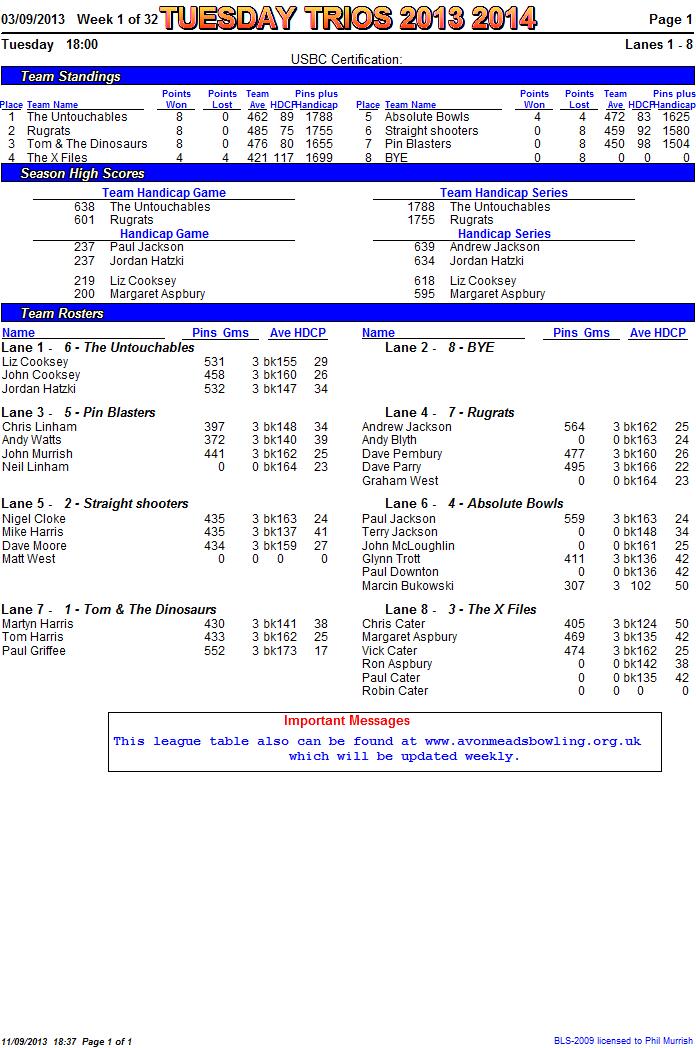Select "John Cooksey" in The Untouchables roster
The image size is (696, 1048).
(41, 375)
